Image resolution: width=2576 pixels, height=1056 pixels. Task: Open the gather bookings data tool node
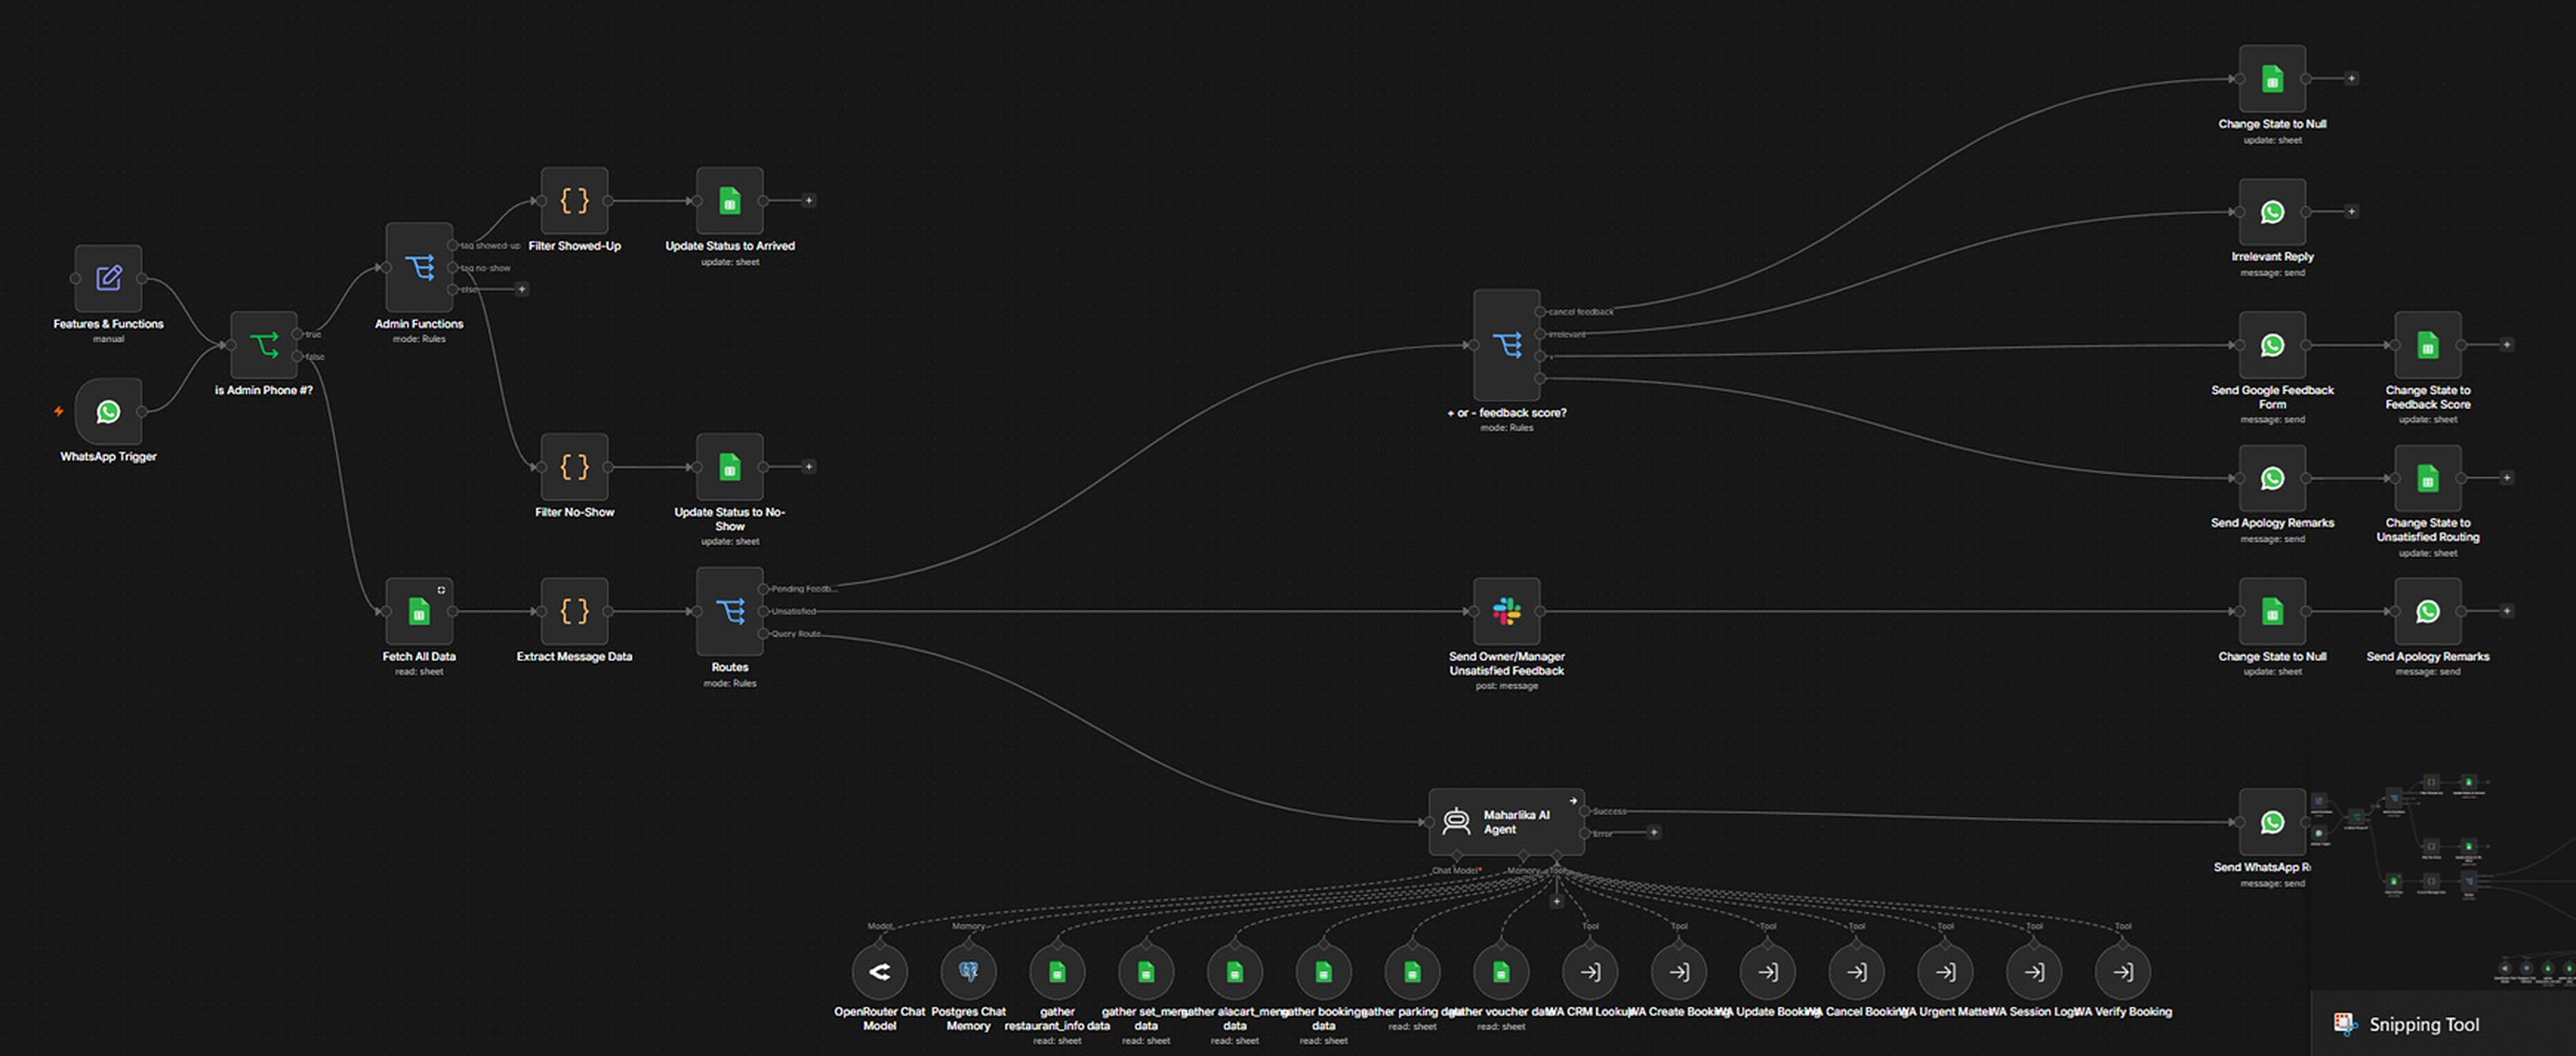point(1323,971)
